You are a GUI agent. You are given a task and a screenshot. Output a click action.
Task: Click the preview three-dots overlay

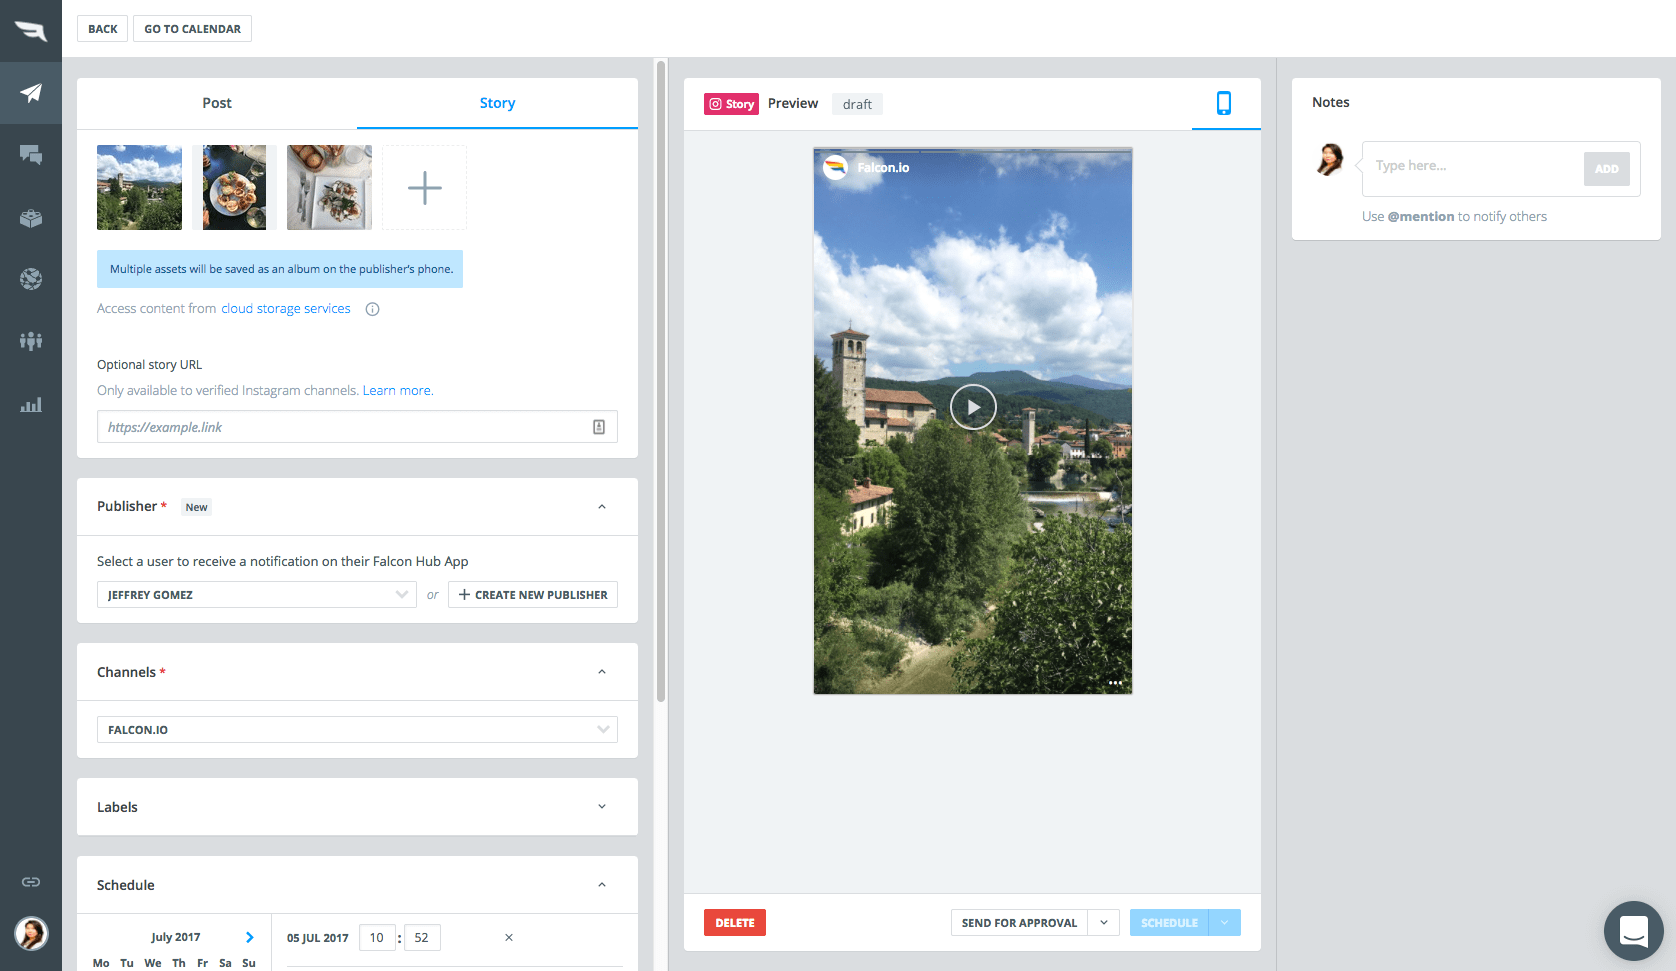click(1115, 683)
